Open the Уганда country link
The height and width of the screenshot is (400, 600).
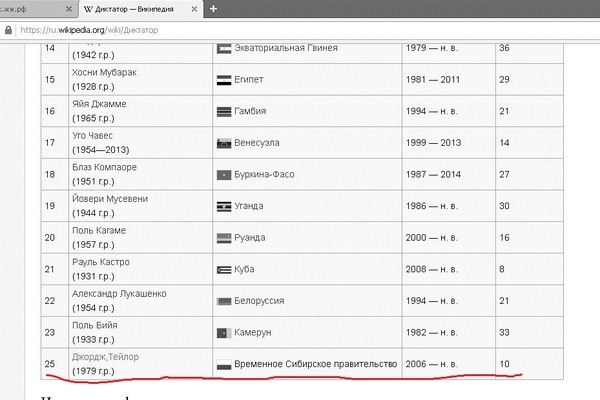point(249,206)
